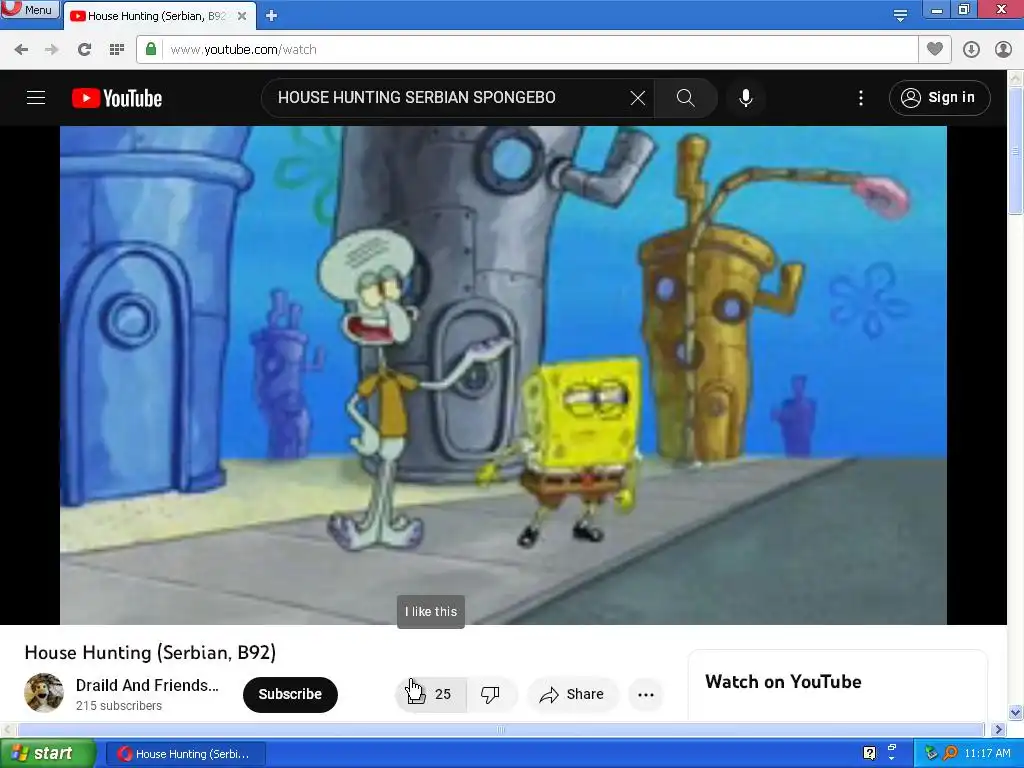The image size is (1024, 768).
Task: Open Speed Dial grid icon
Action: tap(117, 50)
